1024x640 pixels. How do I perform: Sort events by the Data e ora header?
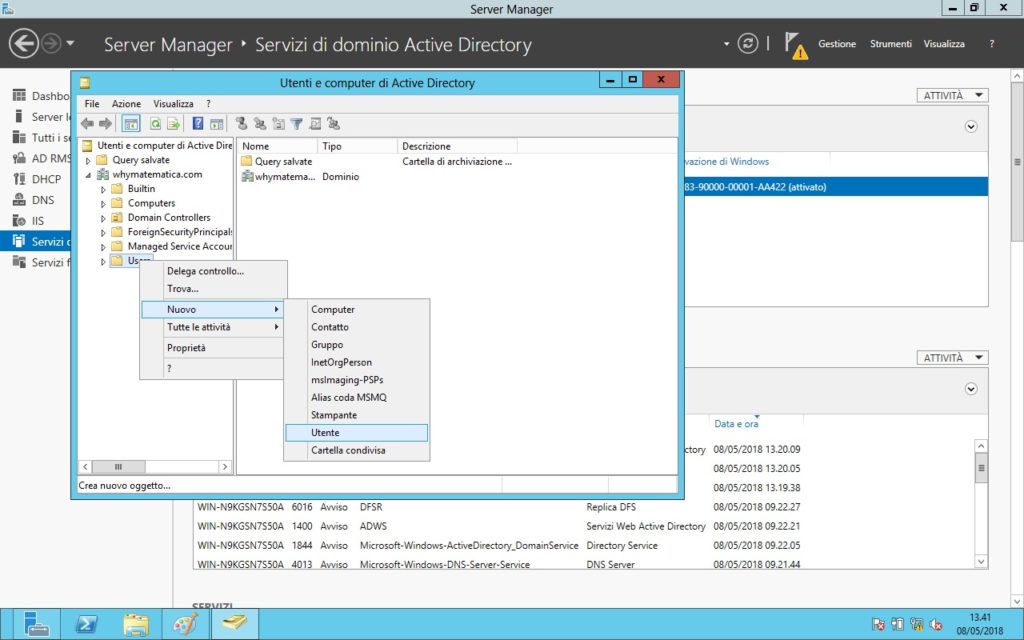click(736, 424)
